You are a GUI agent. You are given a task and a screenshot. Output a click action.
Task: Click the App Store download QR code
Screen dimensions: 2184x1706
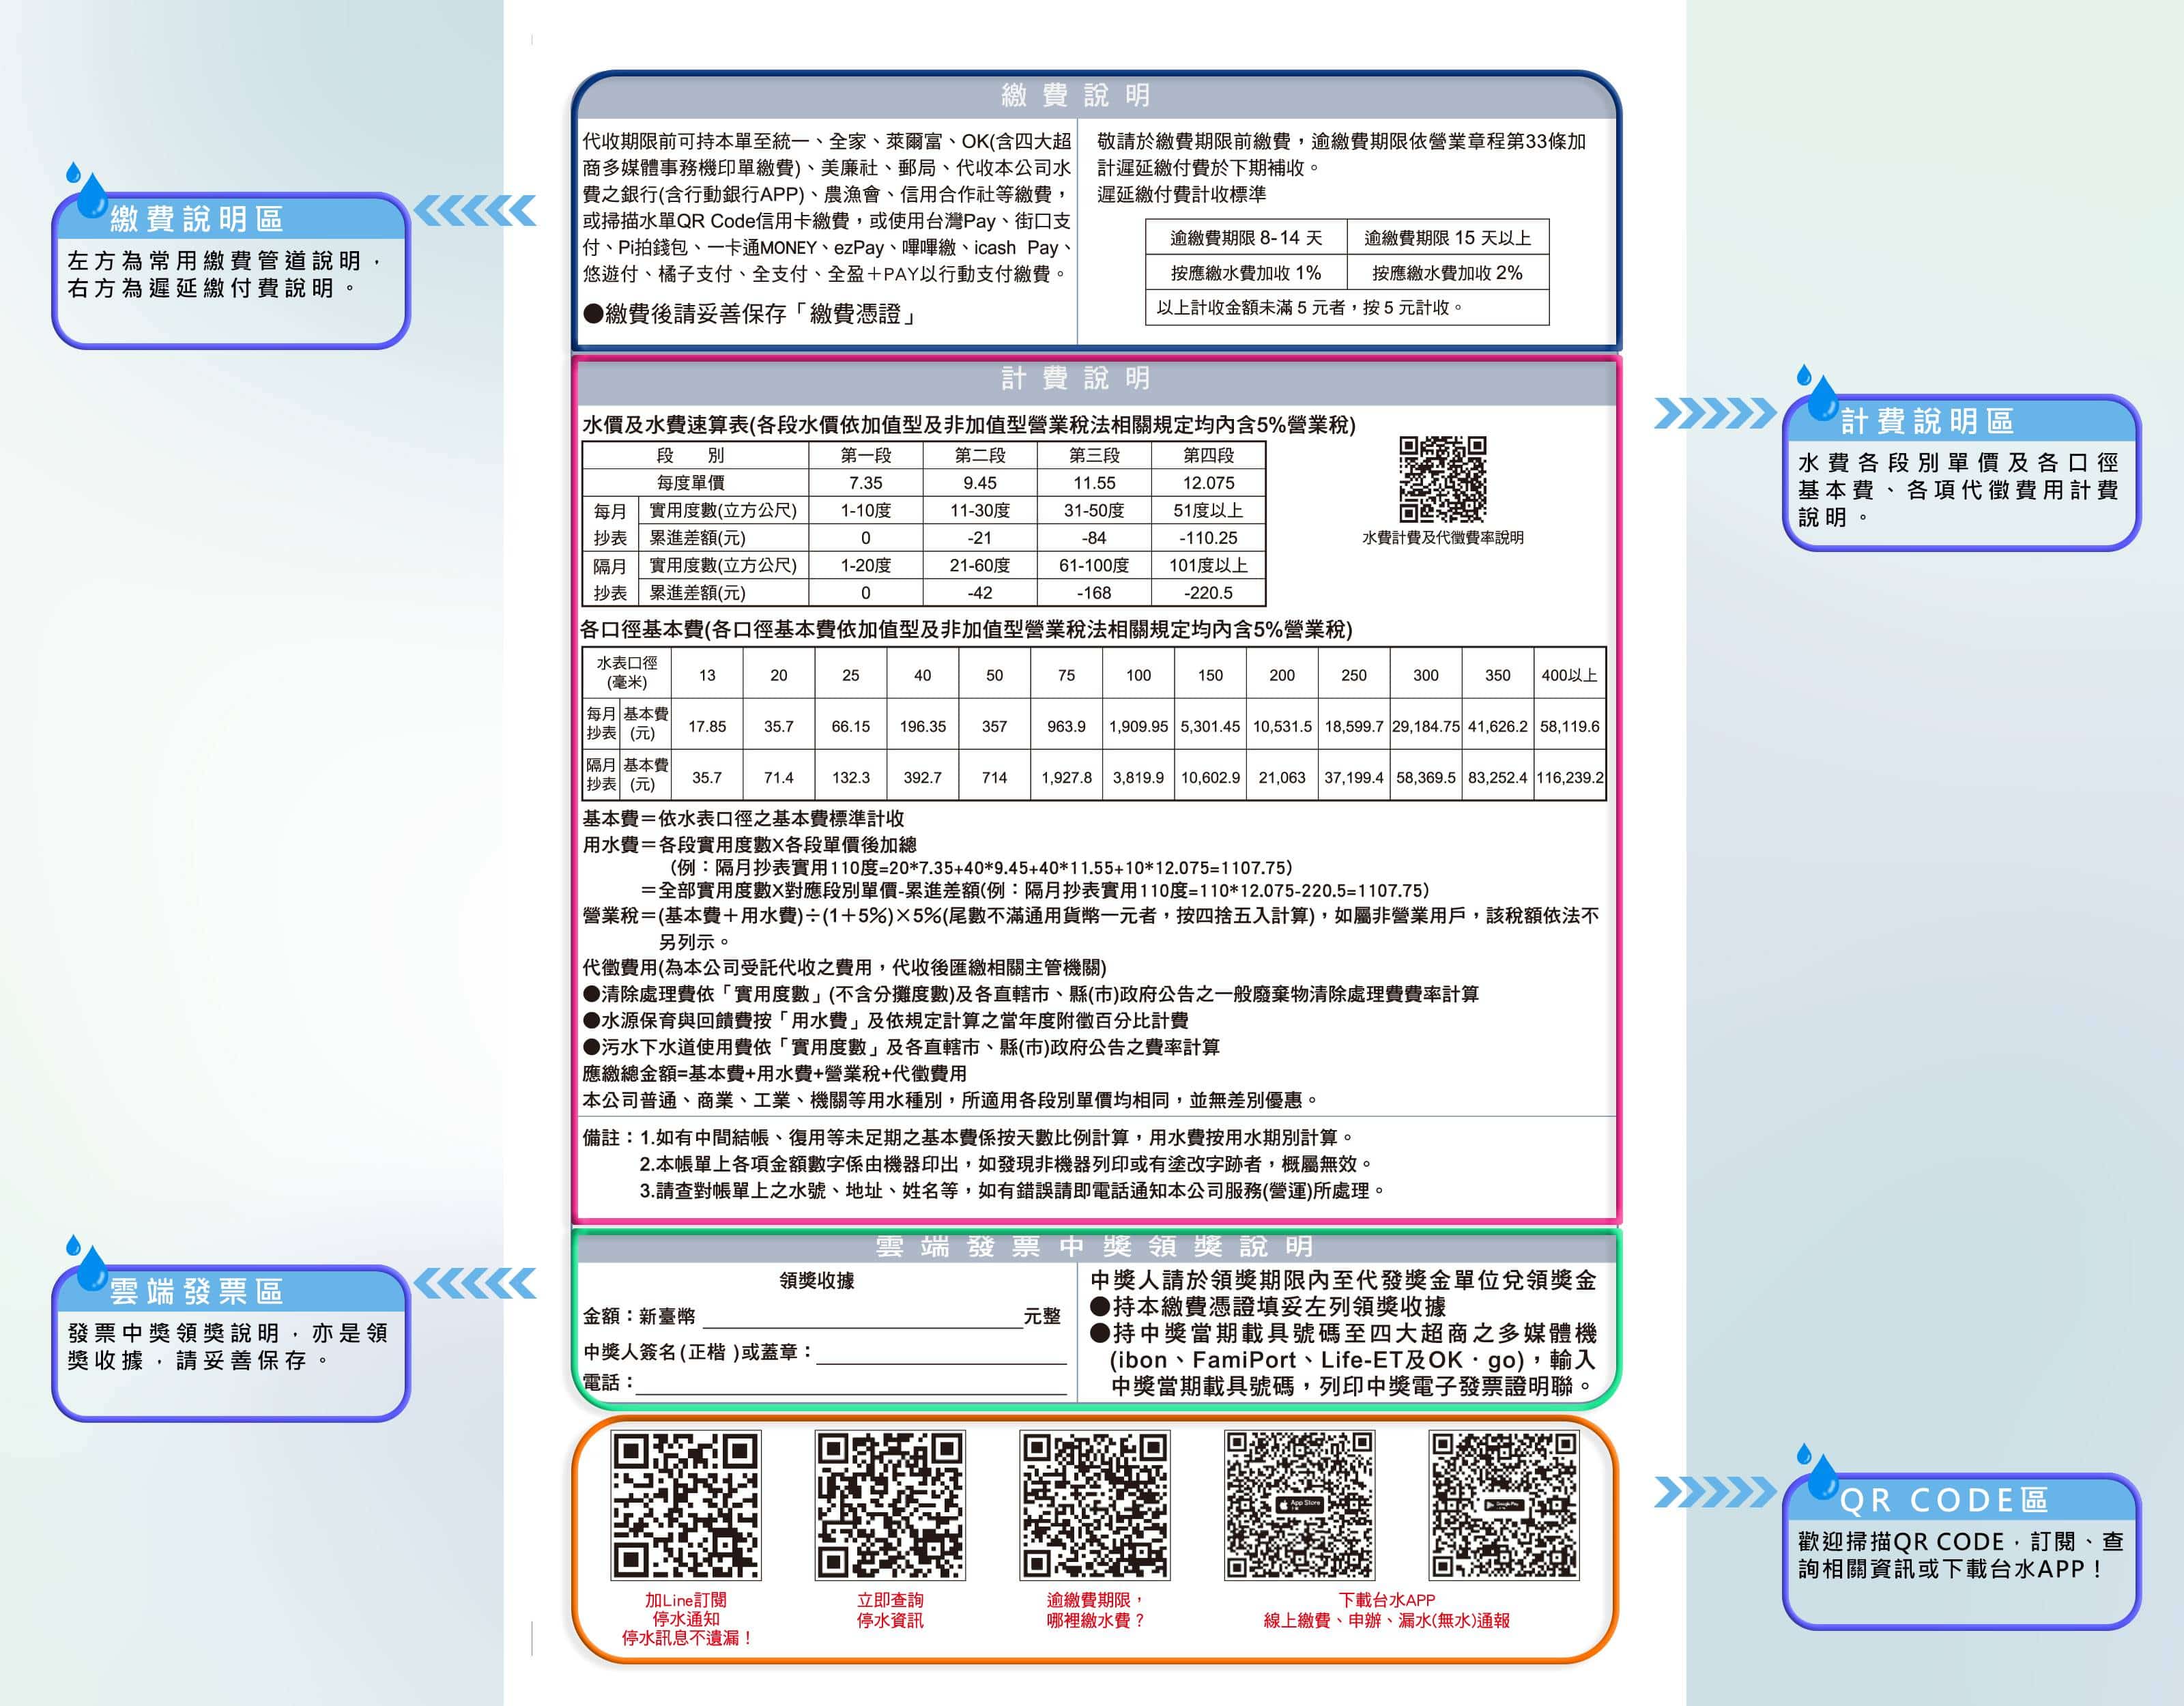coord(1300,1505)
